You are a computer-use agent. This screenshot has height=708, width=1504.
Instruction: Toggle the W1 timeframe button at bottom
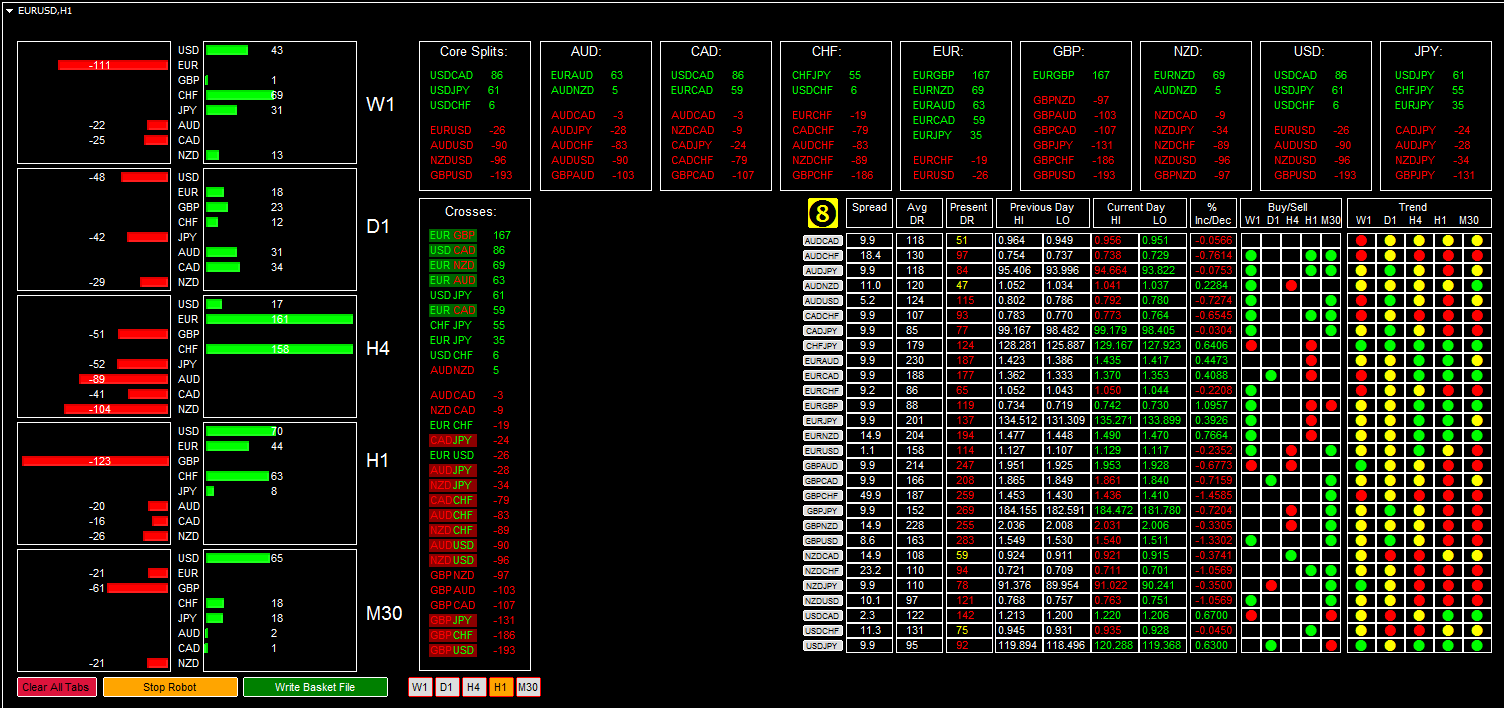[420, 687]
